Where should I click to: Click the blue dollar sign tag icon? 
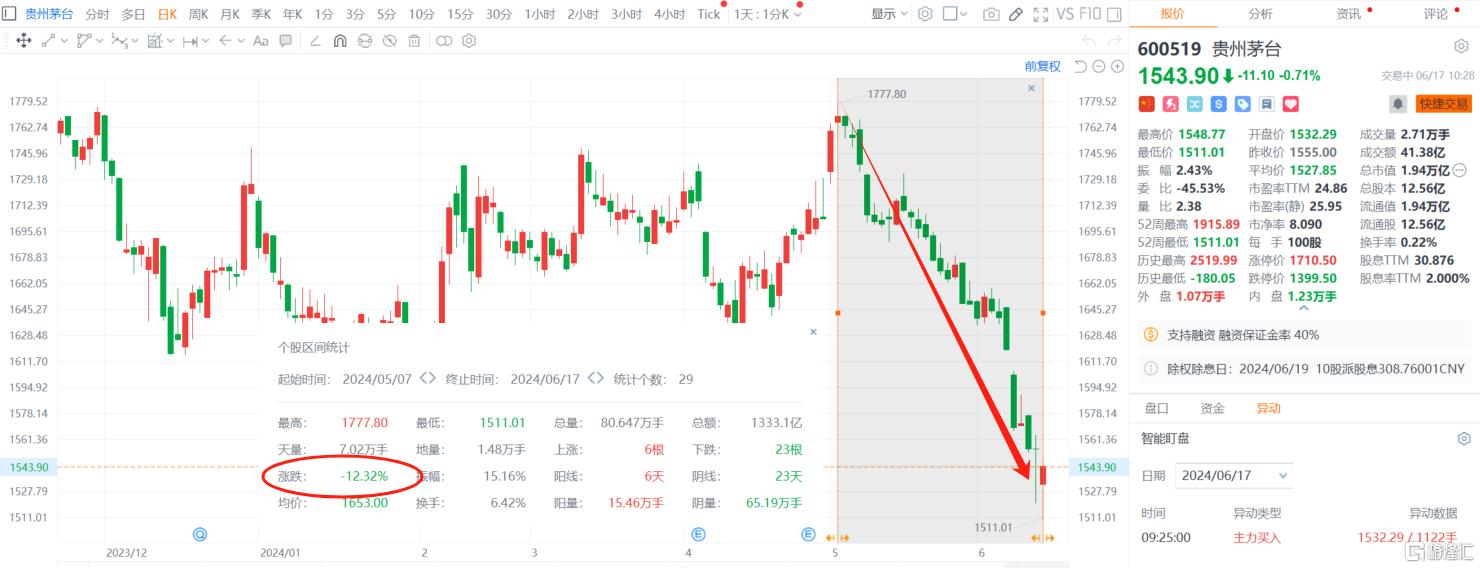(1218, 103)
